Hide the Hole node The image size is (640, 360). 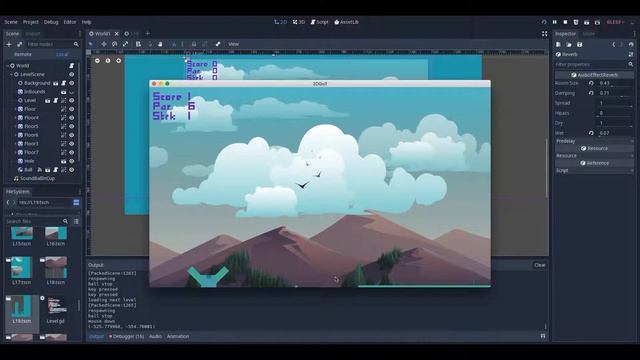[x=72, y=161]
